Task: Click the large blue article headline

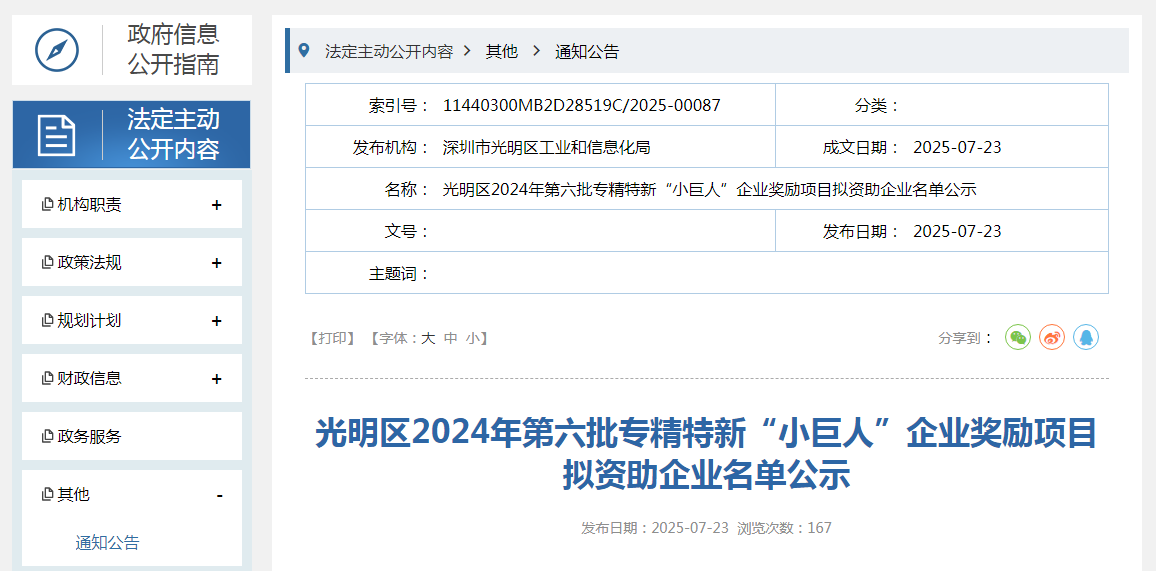Action: [706, 454]
